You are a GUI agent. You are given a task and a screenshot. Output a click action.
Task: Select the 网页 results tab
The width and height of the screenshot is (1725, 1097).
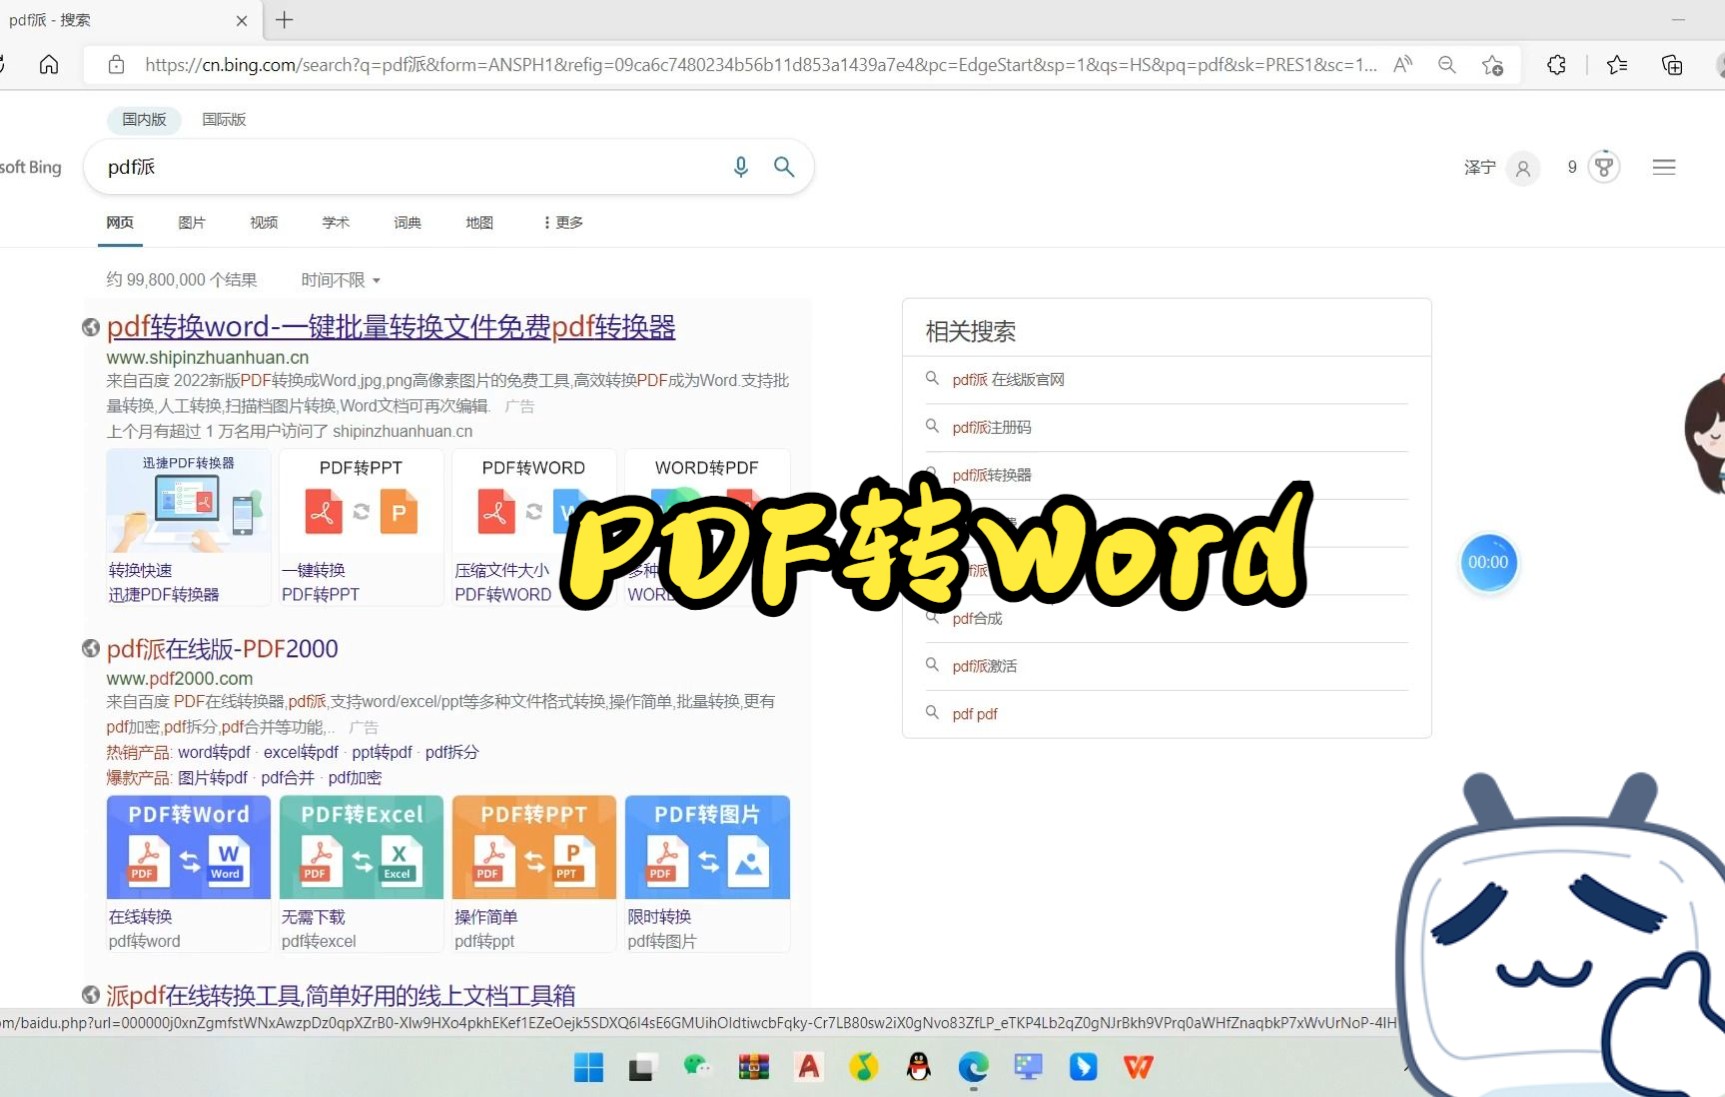pyautogui.click(x=120, y=222)
